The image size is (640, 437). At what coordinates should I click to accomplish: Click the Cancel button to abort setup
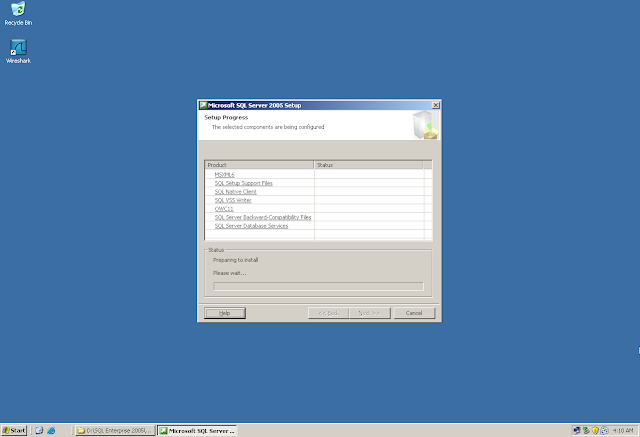414,313
